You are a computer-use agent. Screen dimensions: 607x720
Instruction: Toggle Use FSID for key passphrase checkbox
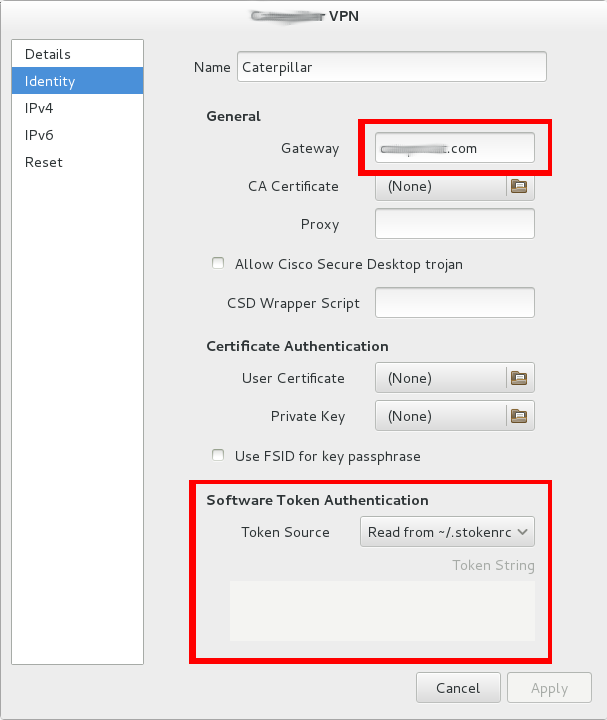[x=218, y=455]
